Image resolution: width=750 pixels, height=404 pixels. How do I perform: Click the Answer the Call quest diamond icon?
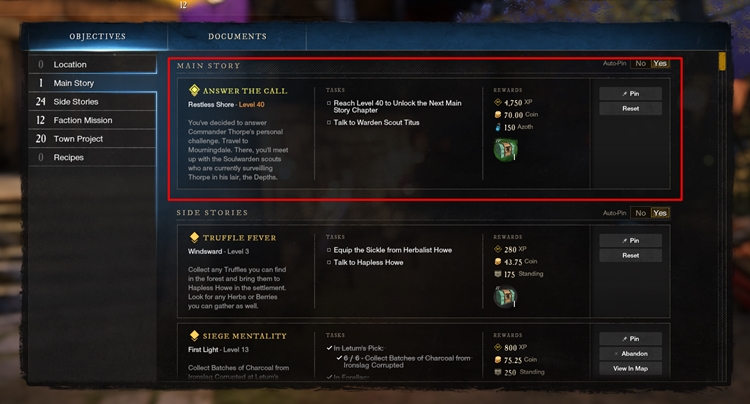pyautogui.click(x=195, y=91)
